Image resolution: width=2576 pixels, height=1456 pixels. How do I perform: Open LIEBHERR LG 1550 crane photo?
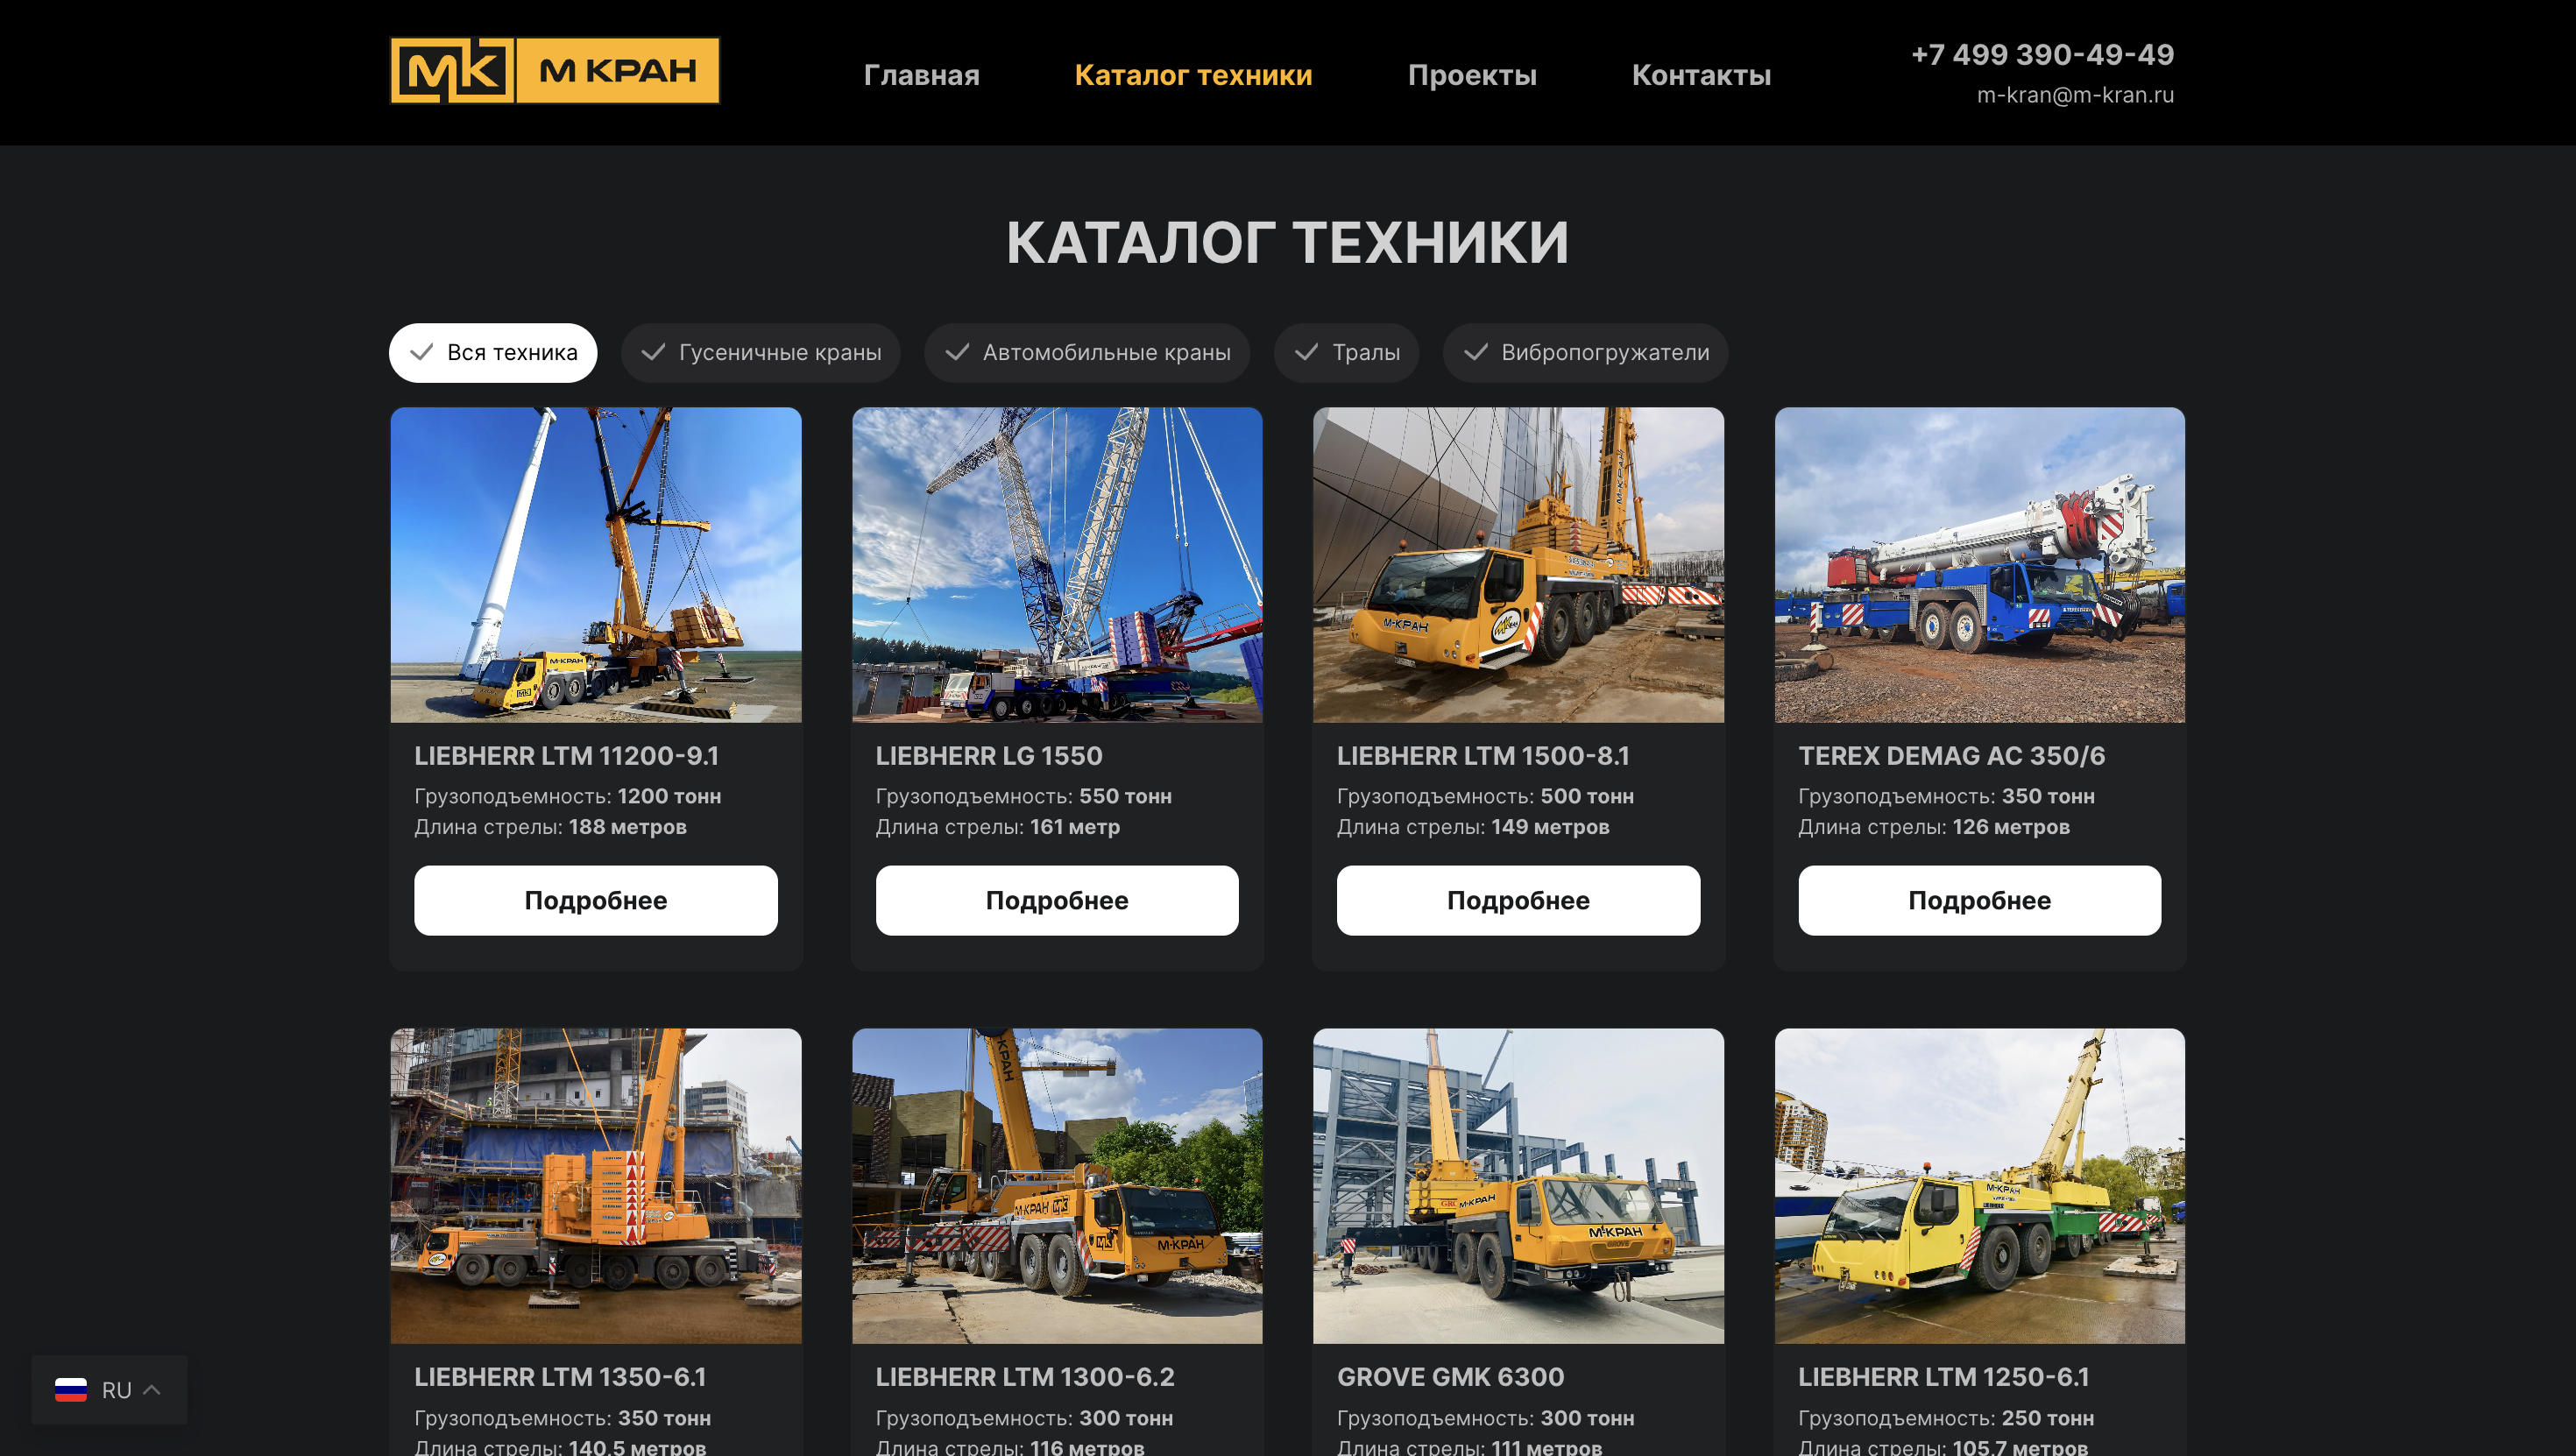click(1057, 564)
